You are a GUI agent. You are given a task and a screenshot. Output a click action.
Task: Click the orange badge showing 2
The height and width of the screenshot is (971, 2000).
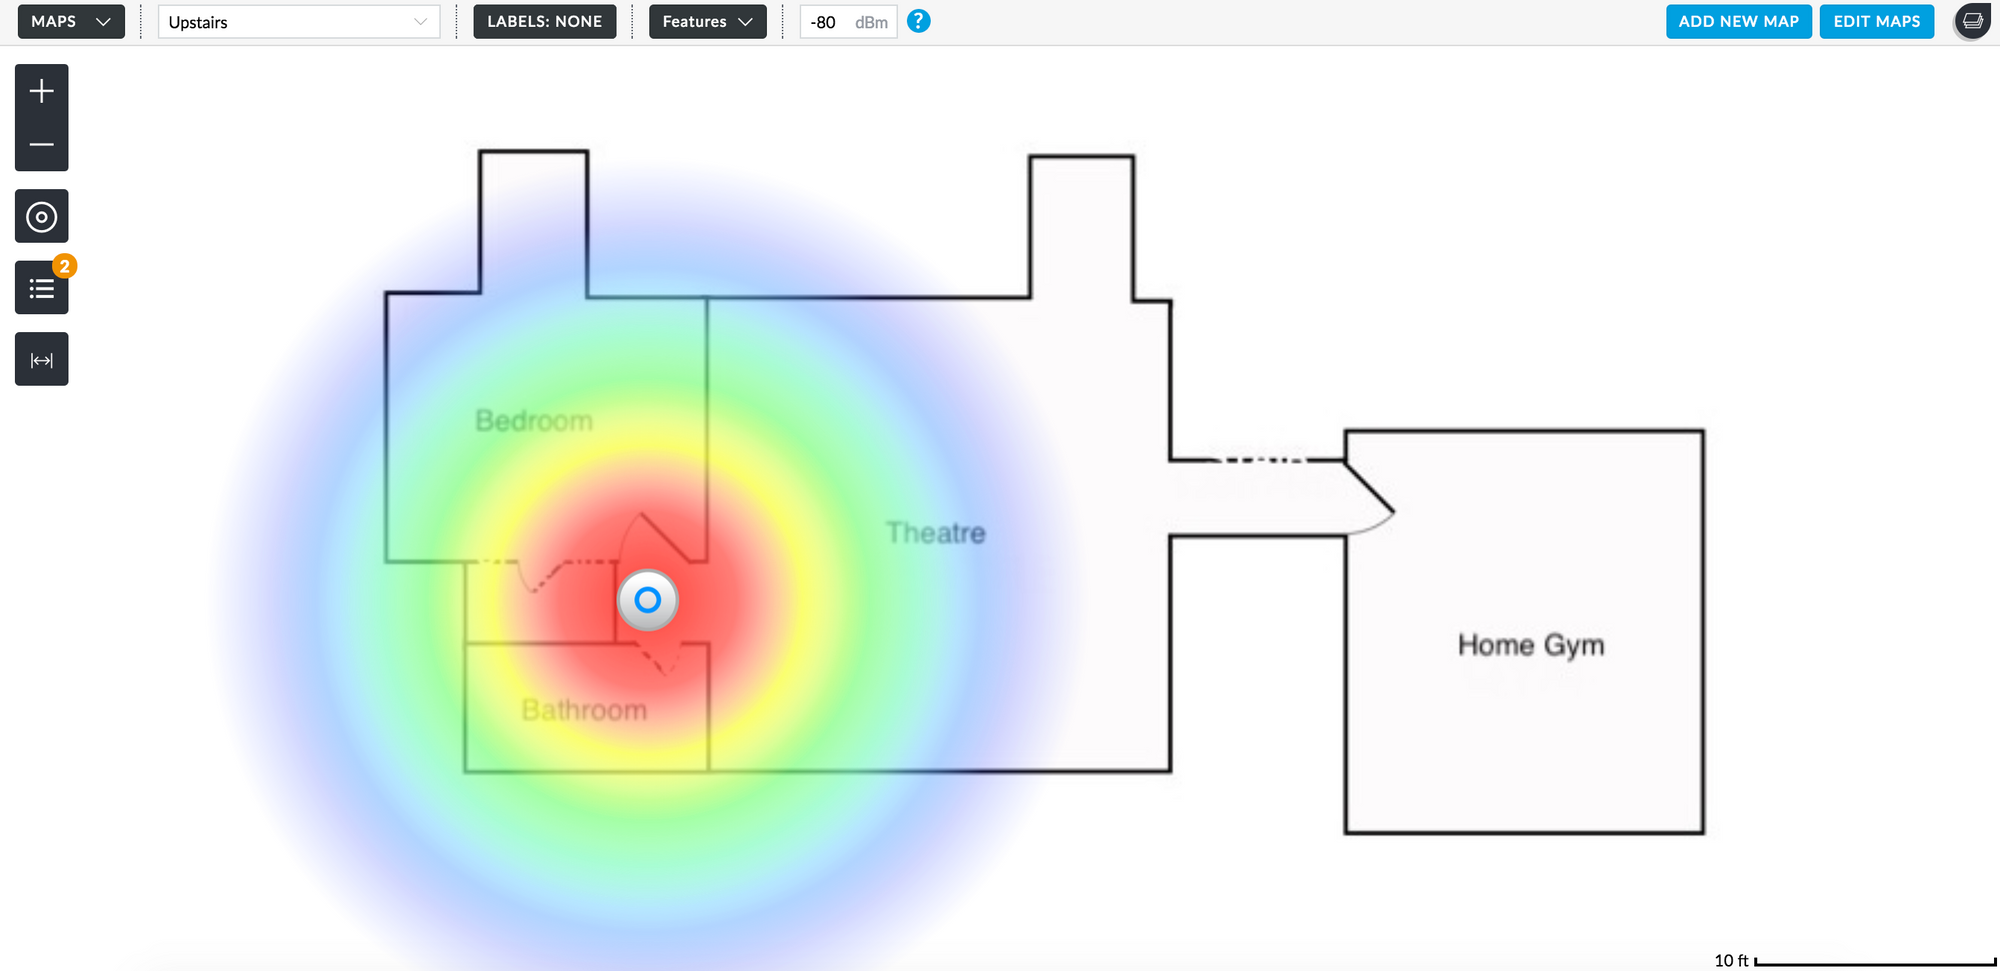[65, 266]
